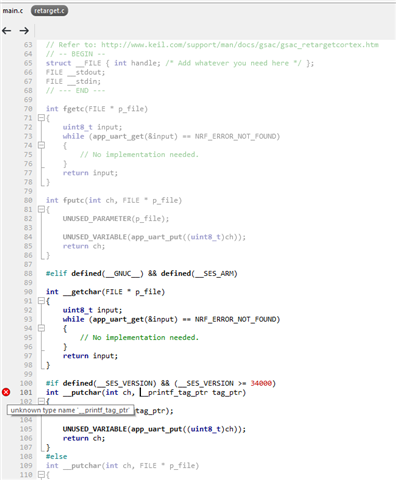Collapse the fold marker at line 110

point(41,474)
